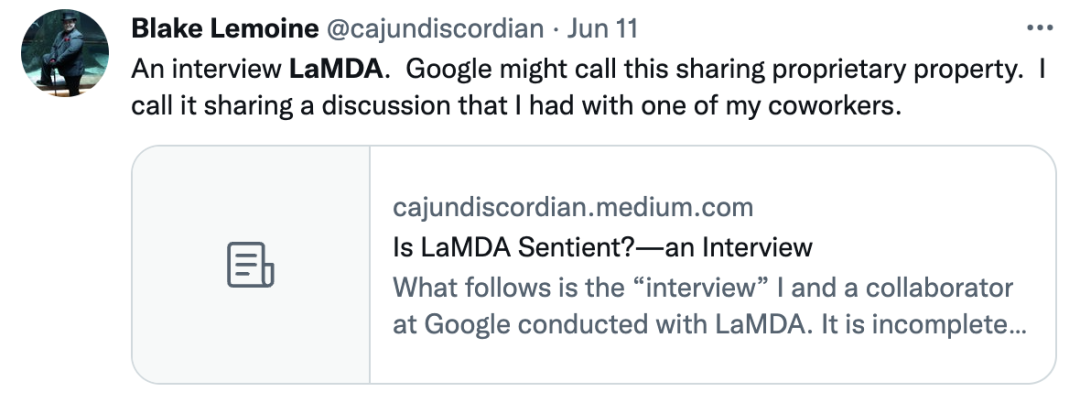The width and height of the screenshot is (1080, 403).
Task: Click the quoted "interview" word in card preview
Action: (697, 287)
